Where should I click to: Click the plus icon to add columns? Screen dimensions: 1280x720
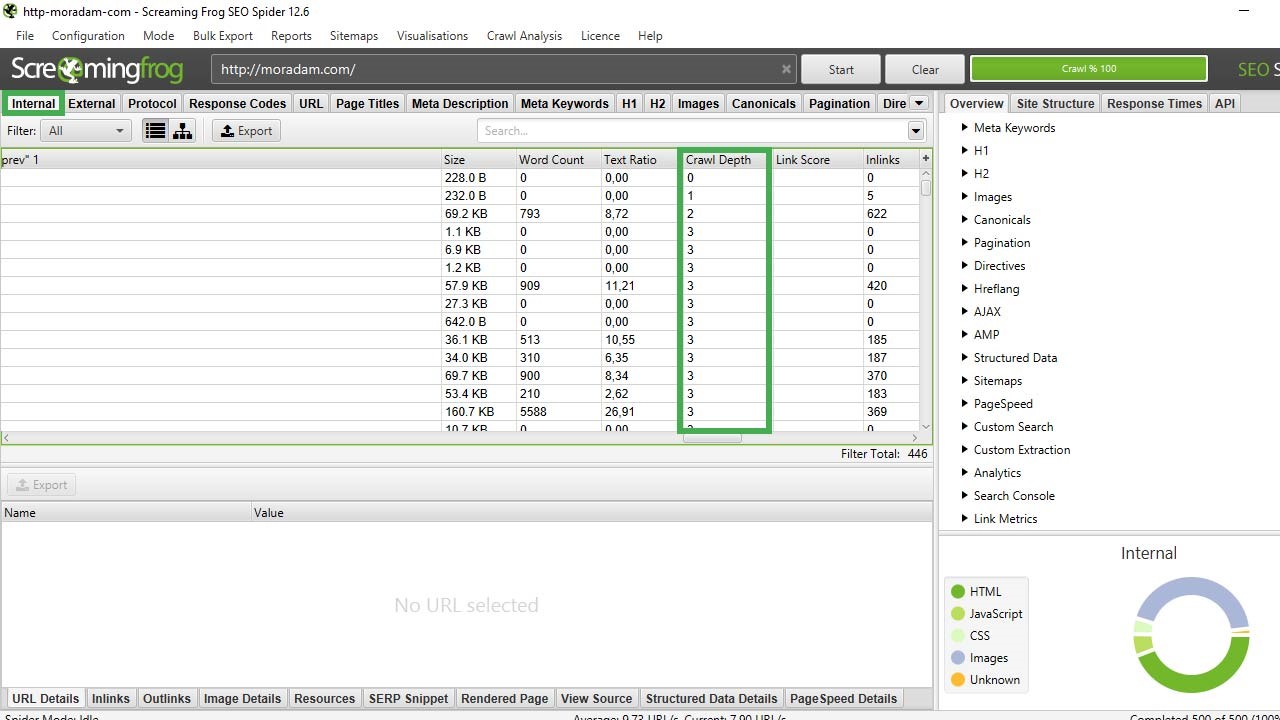926,159
